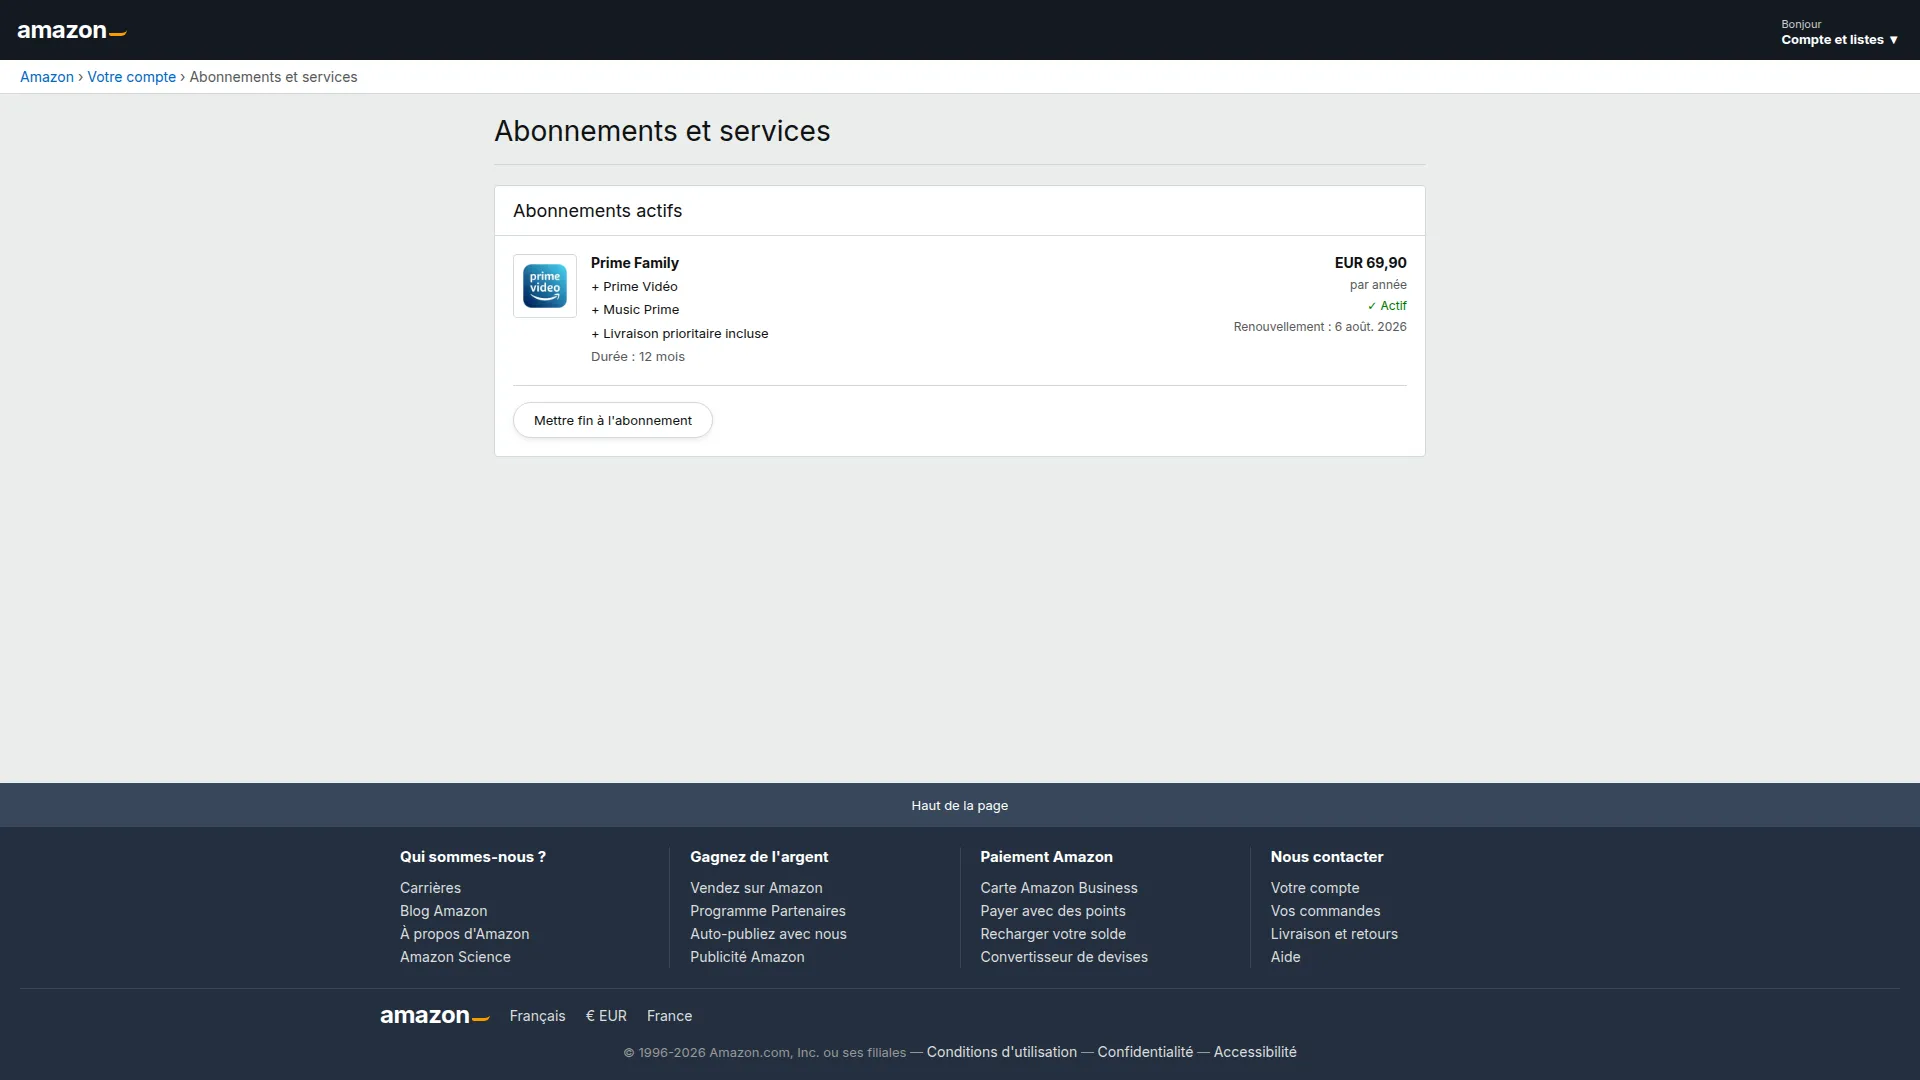
Task: Select the + Livraison prioritaire incluse line
Action: [x=680, y=334]
